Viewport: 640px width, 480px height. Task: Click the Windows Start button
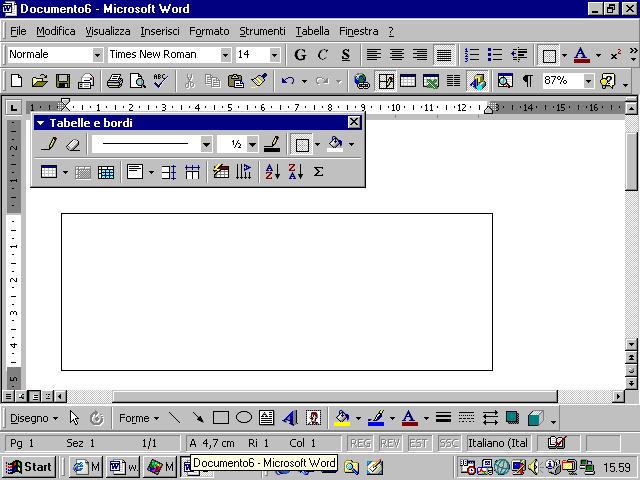coord(28,467)
